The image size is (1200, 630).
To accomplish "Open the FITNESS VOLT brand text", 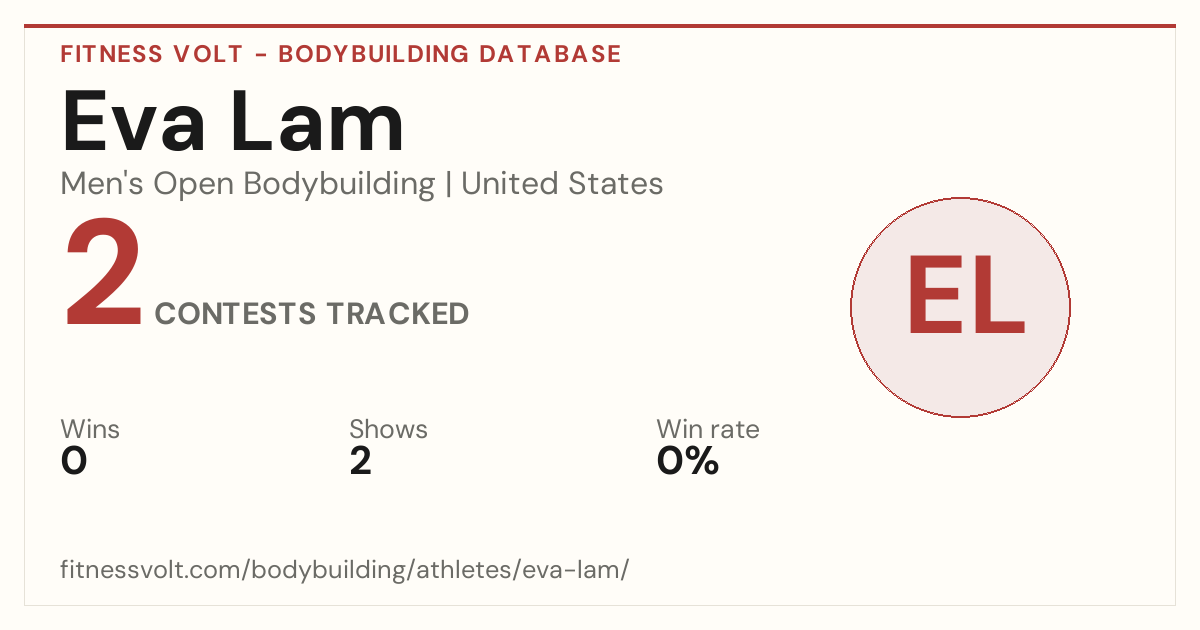I will coord(151,54).
